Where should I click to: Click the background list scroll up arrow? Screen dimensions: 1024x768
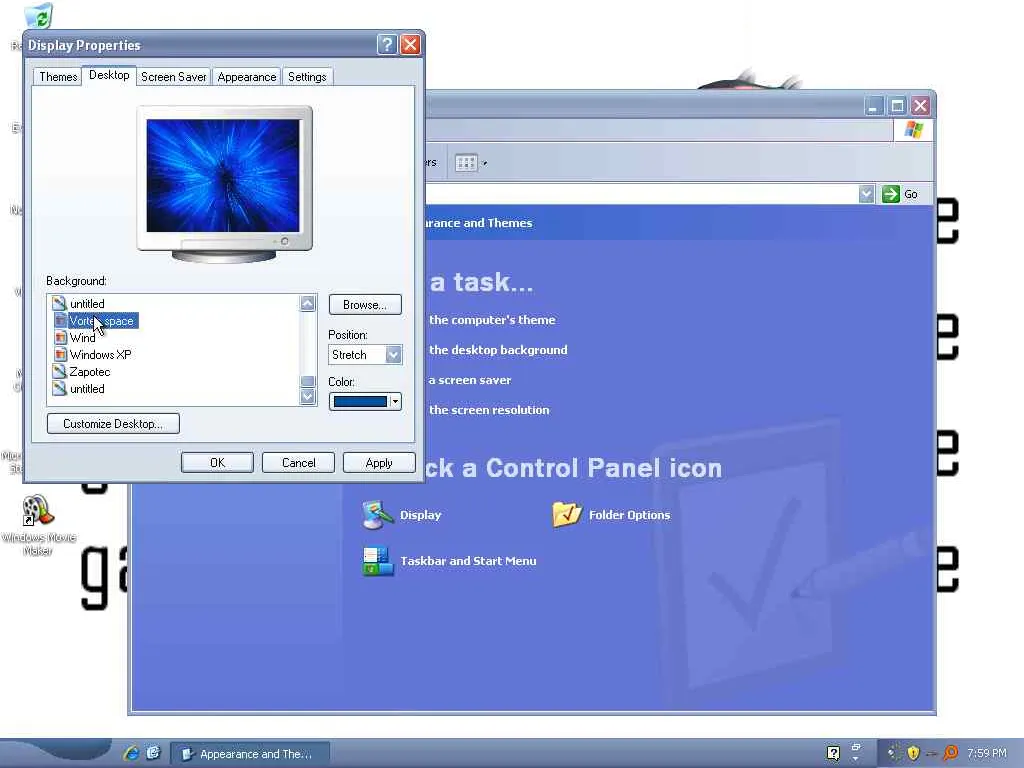pyautogui.click(x=308, y=303)
